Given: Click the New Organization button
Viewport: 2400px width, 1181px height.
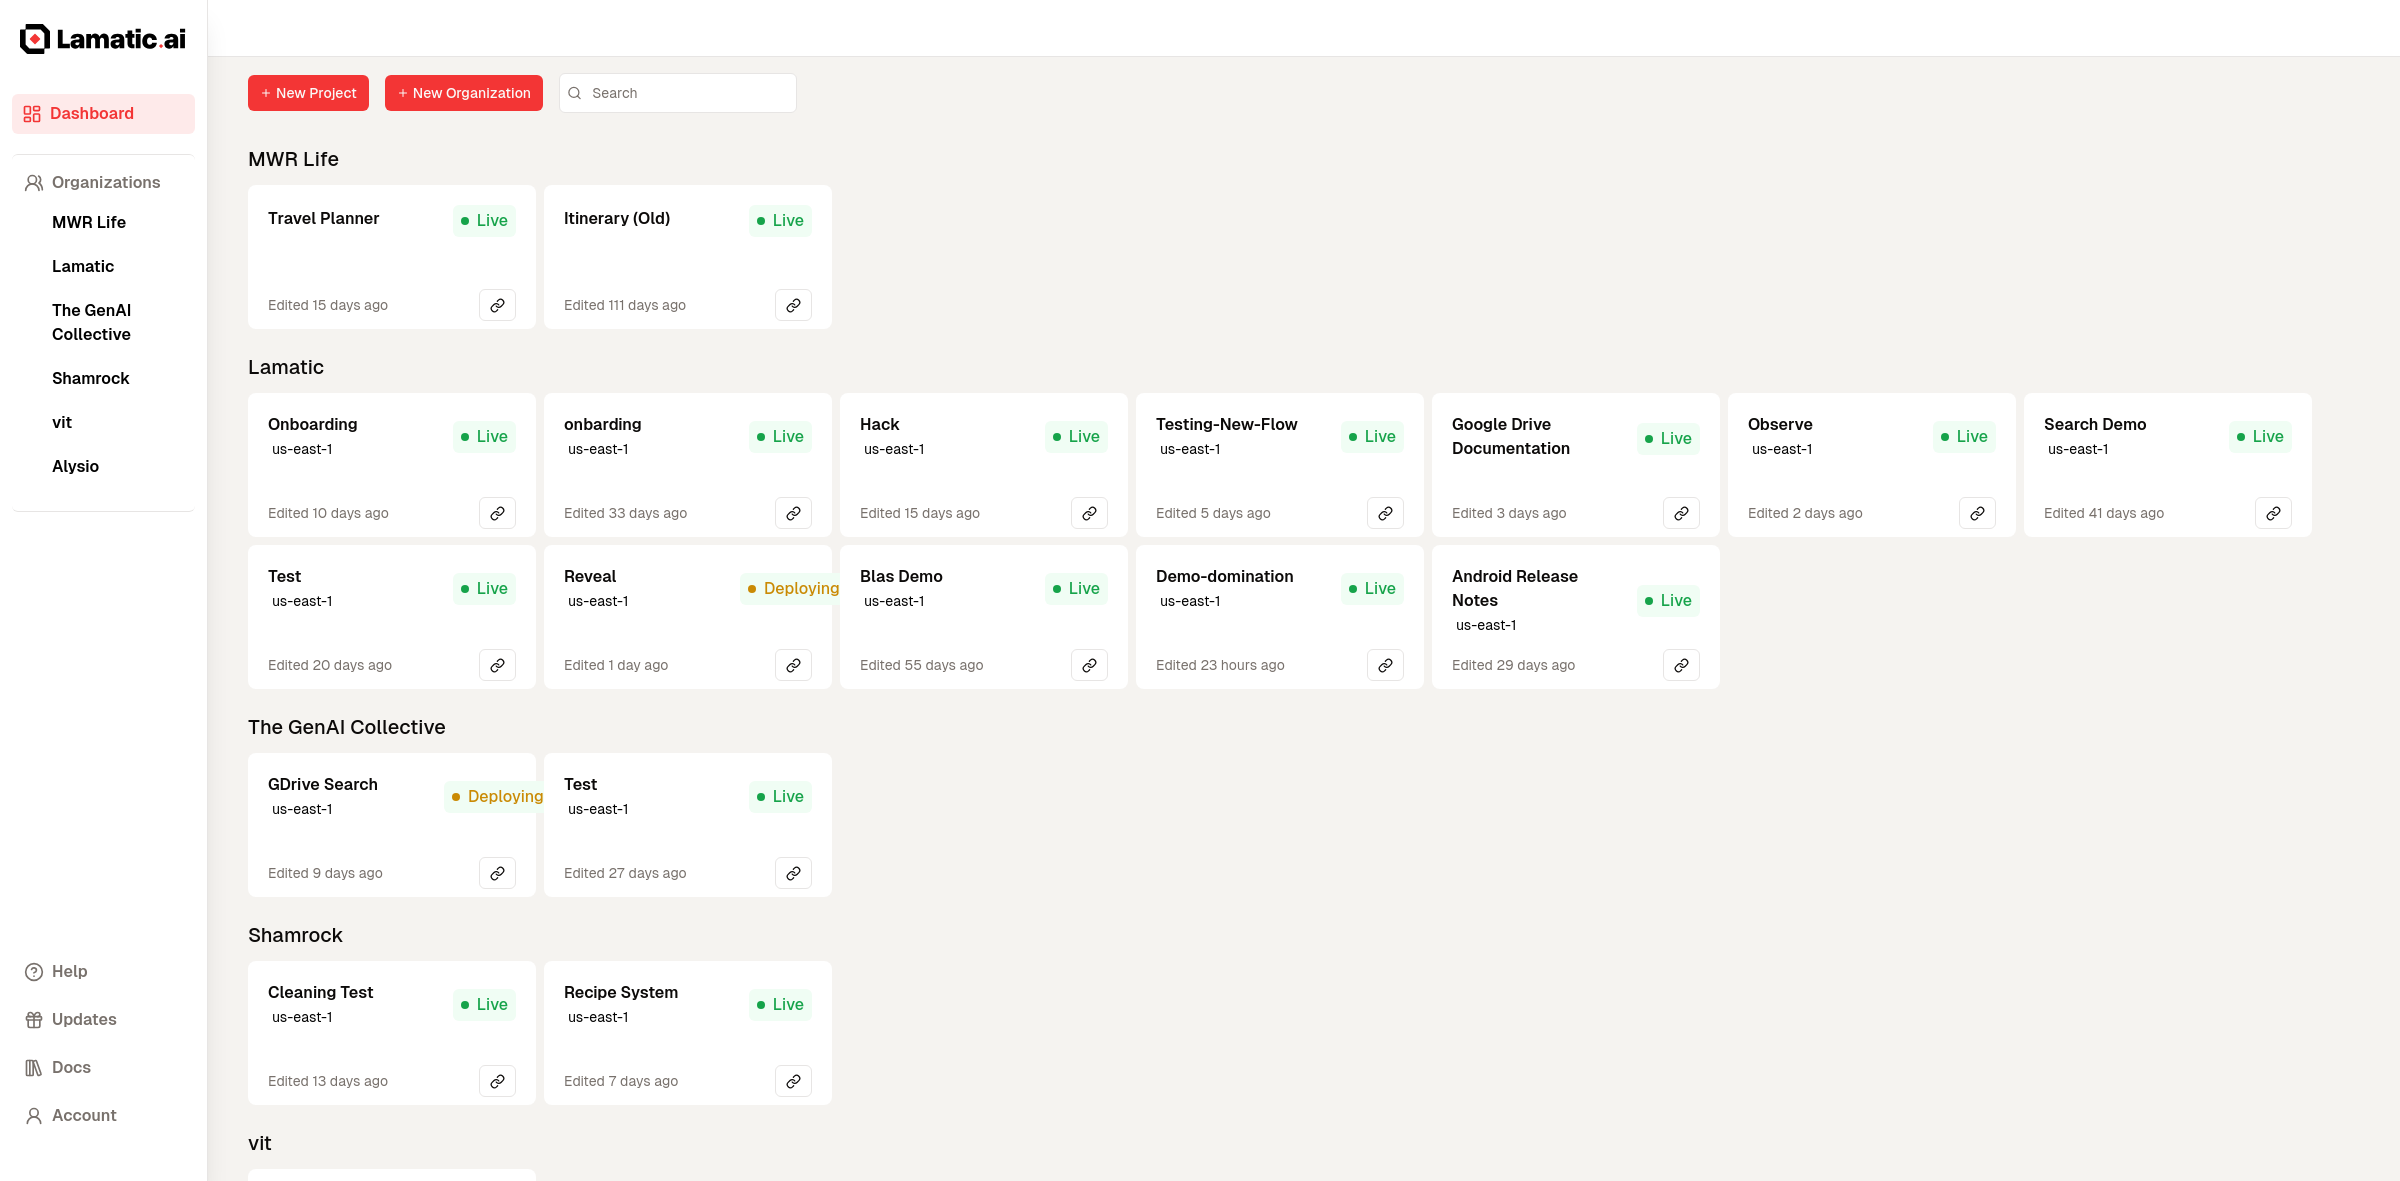Looking at the screenshot, I should (x=464, y=93).
